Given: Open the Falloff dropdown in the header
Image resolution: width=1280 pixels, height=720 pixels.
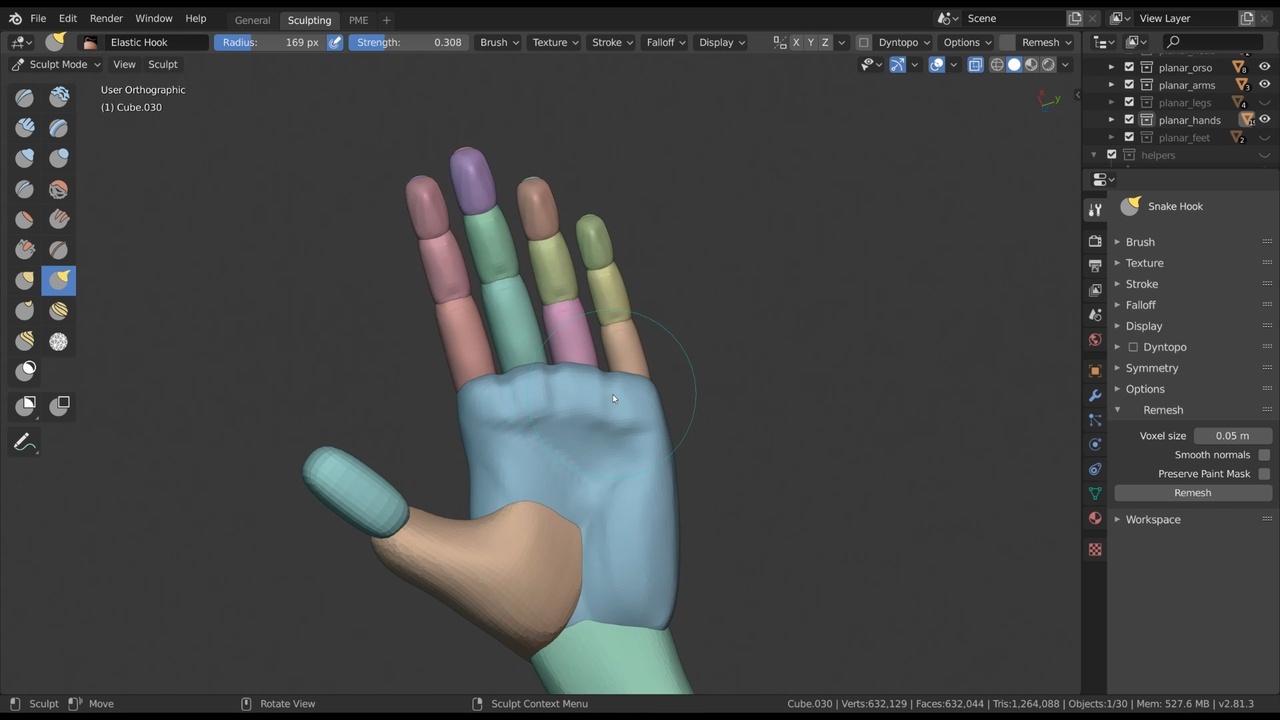Looking at the screenshot, I should 664,42.
